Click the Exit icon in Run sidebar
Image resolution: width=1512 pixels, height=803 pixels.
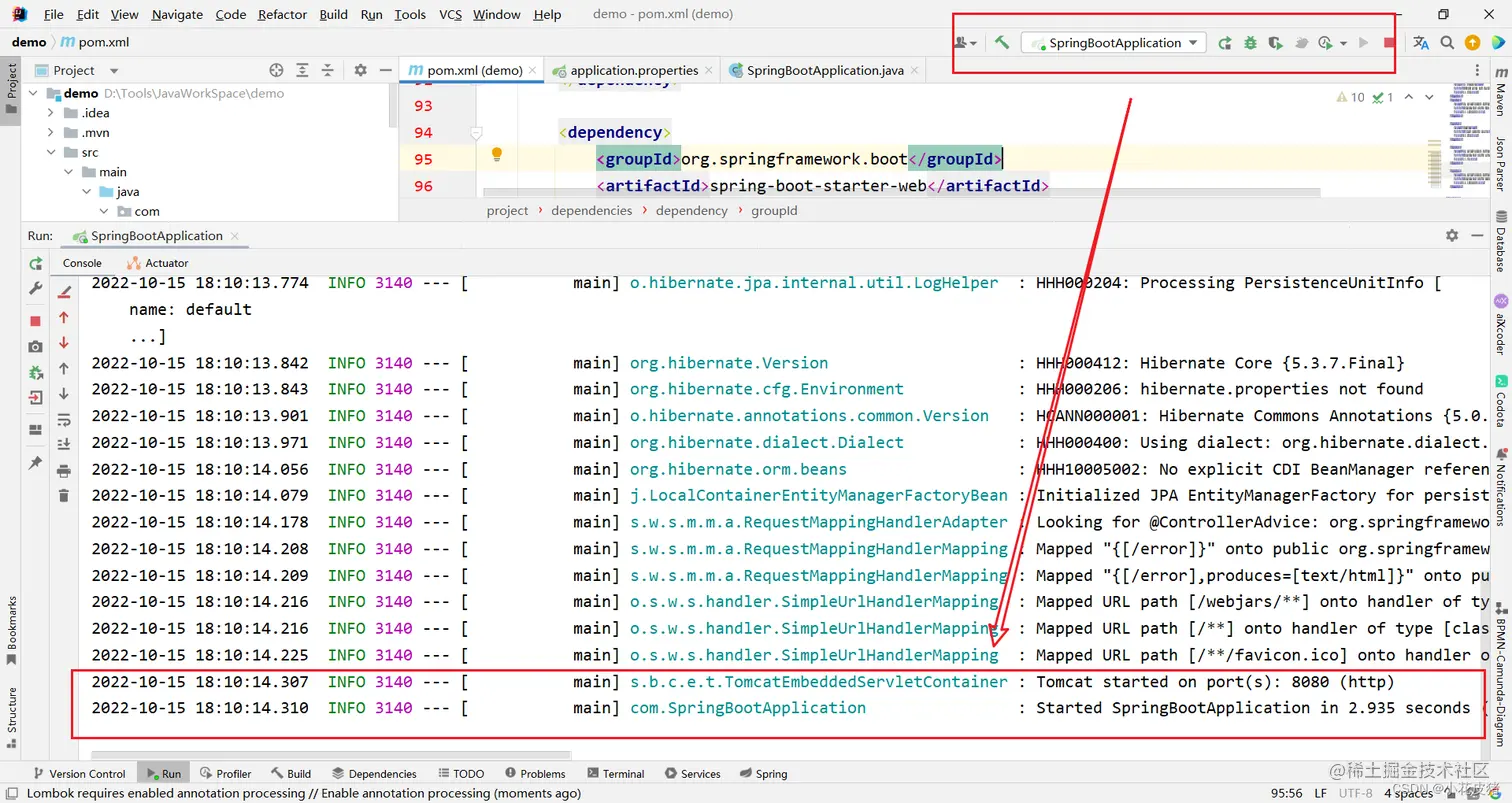(x=36, y=397)
